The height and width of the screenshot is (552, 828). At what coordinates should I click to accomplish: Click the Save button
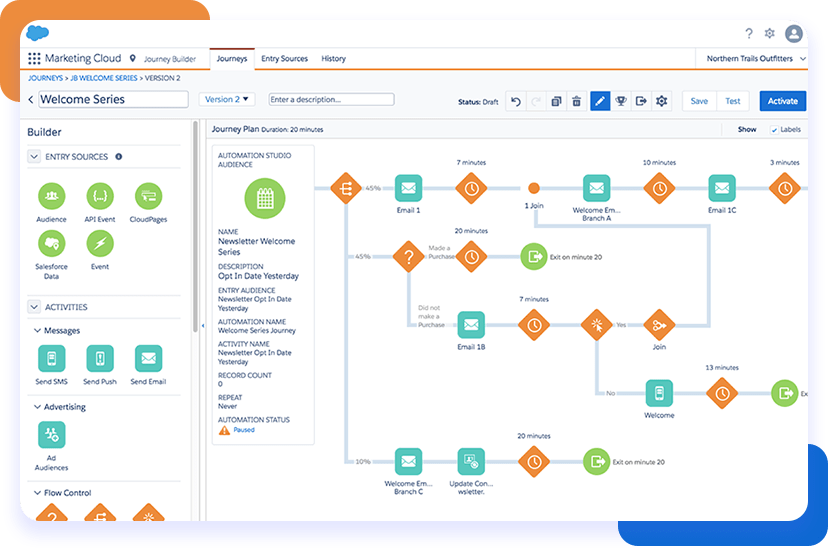[699, 101]
